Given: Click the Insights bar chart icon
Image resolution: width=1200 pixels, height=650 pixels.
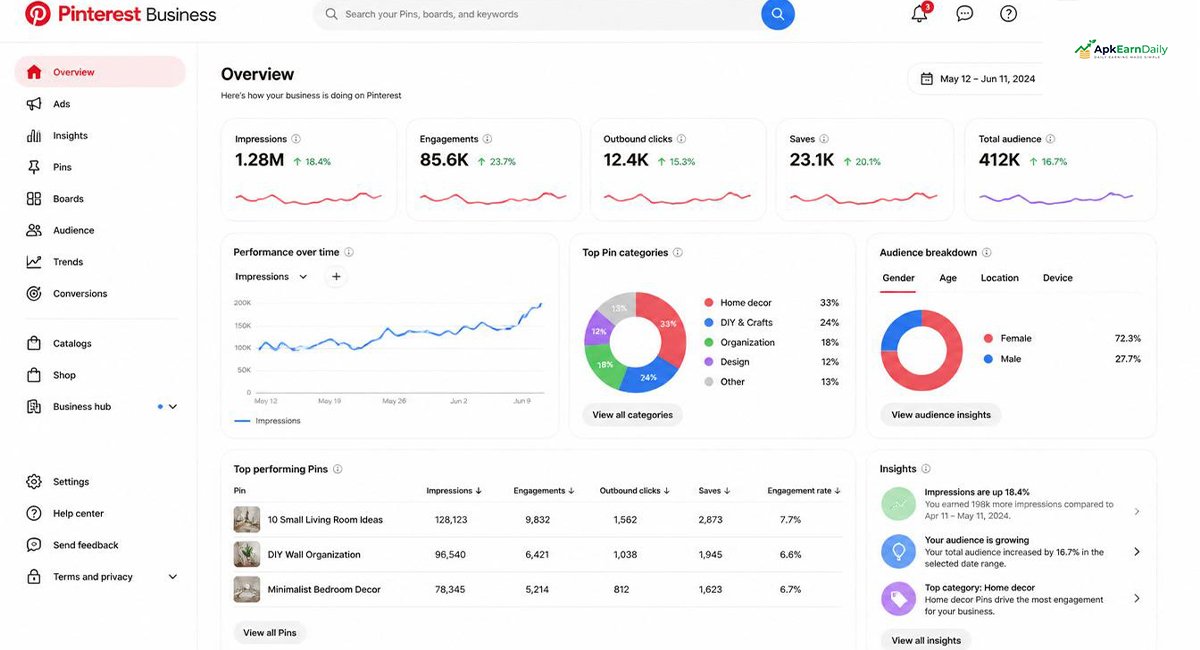Looking at the screenshot, I should pyautogui.click(x=34, y=135).
